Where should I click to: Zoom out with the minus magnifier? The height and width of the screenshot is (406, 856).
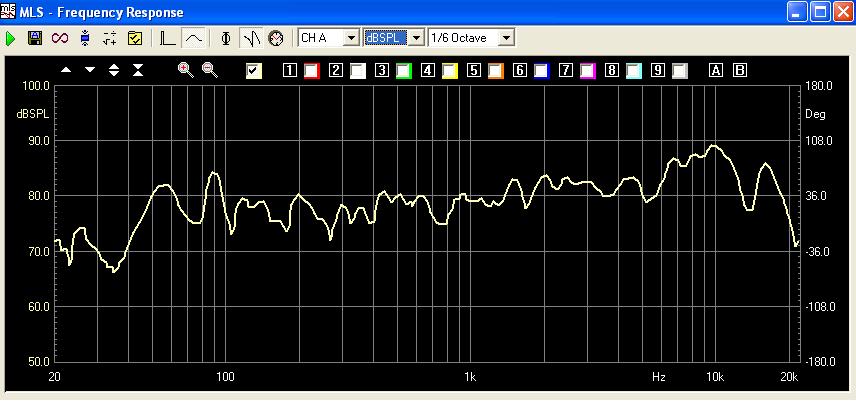pyautogui.click(x=209, y=69)
